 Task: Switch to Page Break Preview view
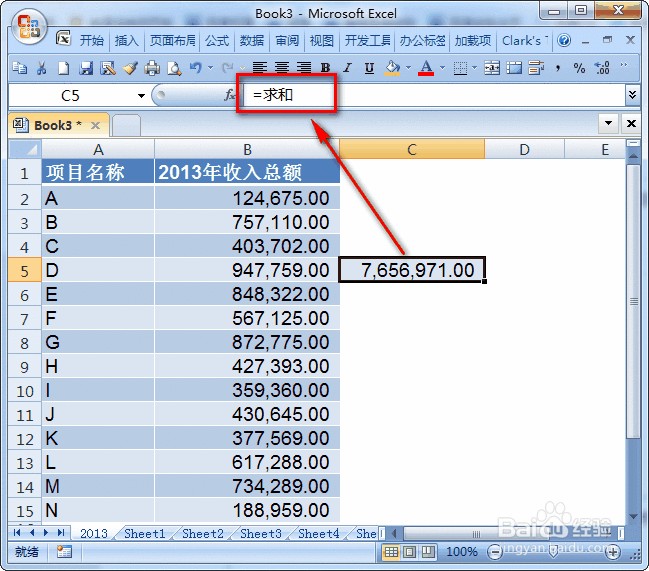(x=428, y=552)
